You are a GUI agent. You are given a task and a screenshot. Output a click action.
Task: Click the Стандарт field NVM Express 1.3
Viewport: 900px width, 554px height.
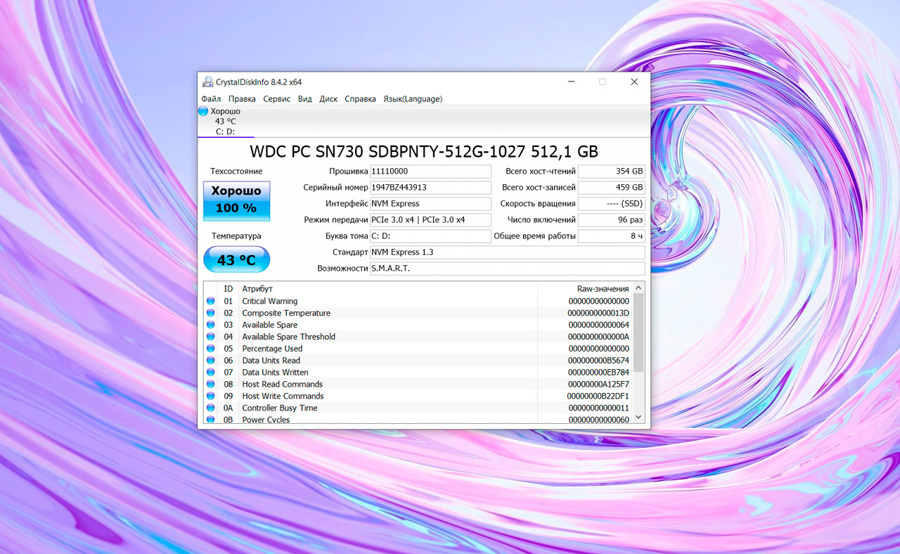(x=507, y=252)
